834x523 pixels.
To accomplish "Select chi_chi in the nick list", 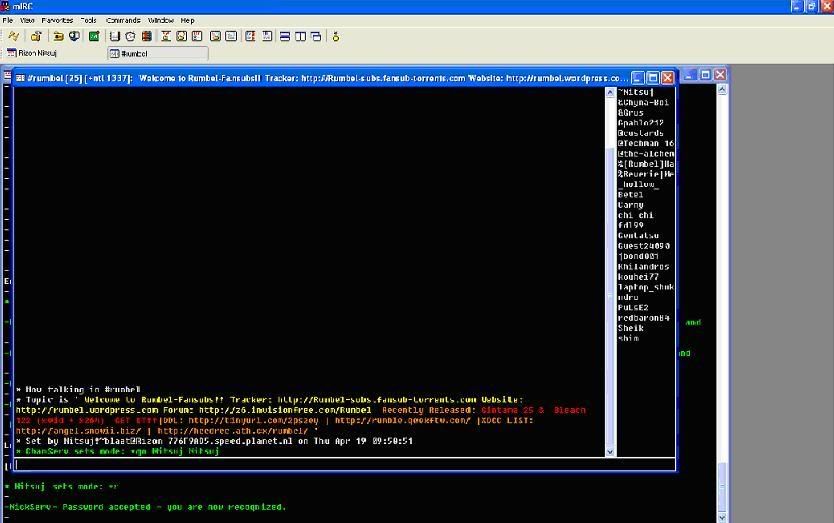I will point(636,215).
